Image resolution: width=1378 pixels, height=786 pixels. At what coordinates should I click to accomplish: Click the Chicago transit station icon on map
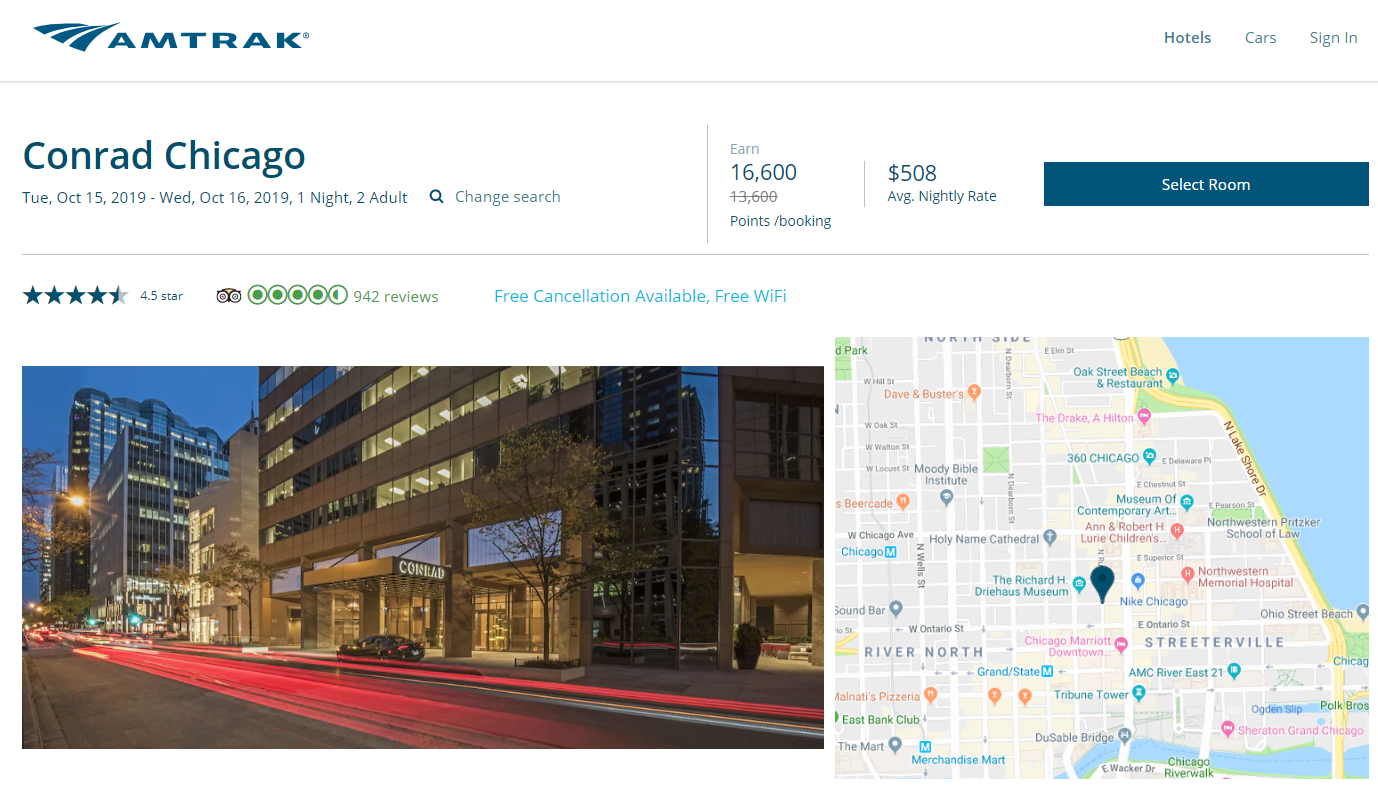(x=890, y=551)
